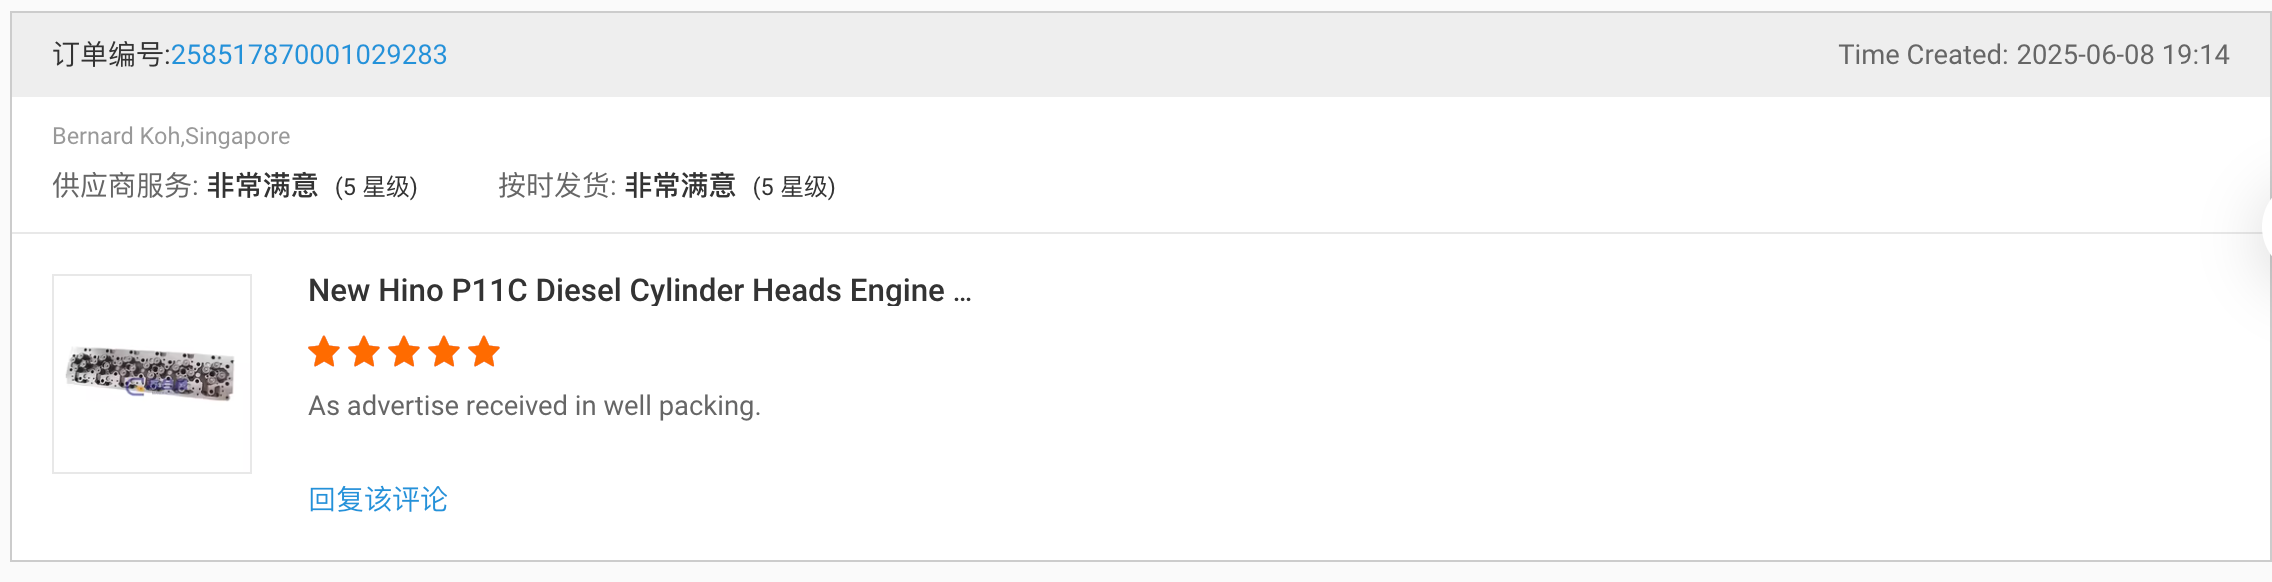The height and width of the screenshot is (582, 2272).
Task: Click 非常满意 after 供应商服务
Action: coord(262,186)
